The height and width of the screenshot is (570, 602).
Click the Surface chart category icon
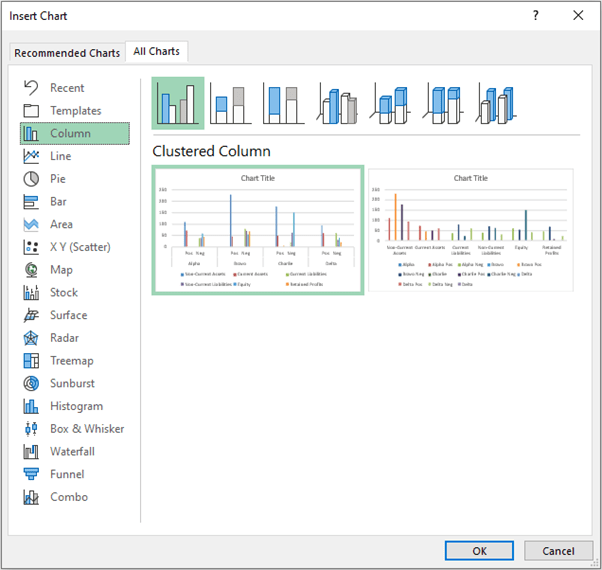click(31, 315)
